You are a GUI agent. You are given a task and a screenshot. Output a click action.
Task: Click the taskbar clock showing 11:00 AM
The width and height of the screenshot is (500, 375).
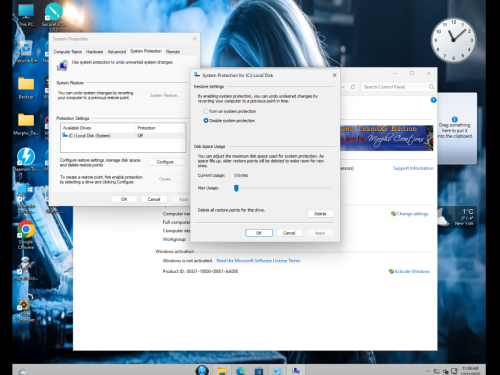click(x=470, y=371)
